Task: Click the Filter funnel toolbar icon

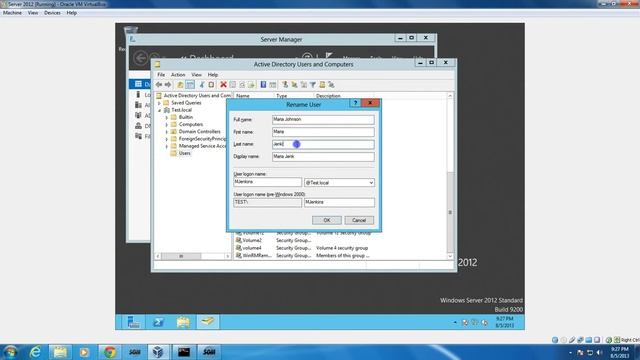Action: [313, 85]
